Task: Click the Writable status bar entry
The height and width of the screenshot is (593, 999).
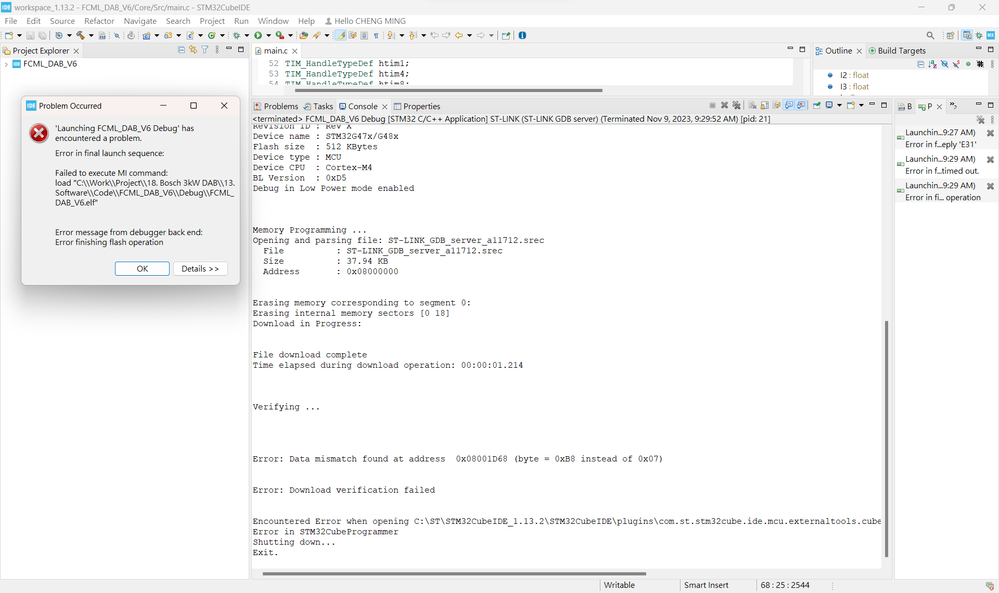Action: tap(619, 585)
